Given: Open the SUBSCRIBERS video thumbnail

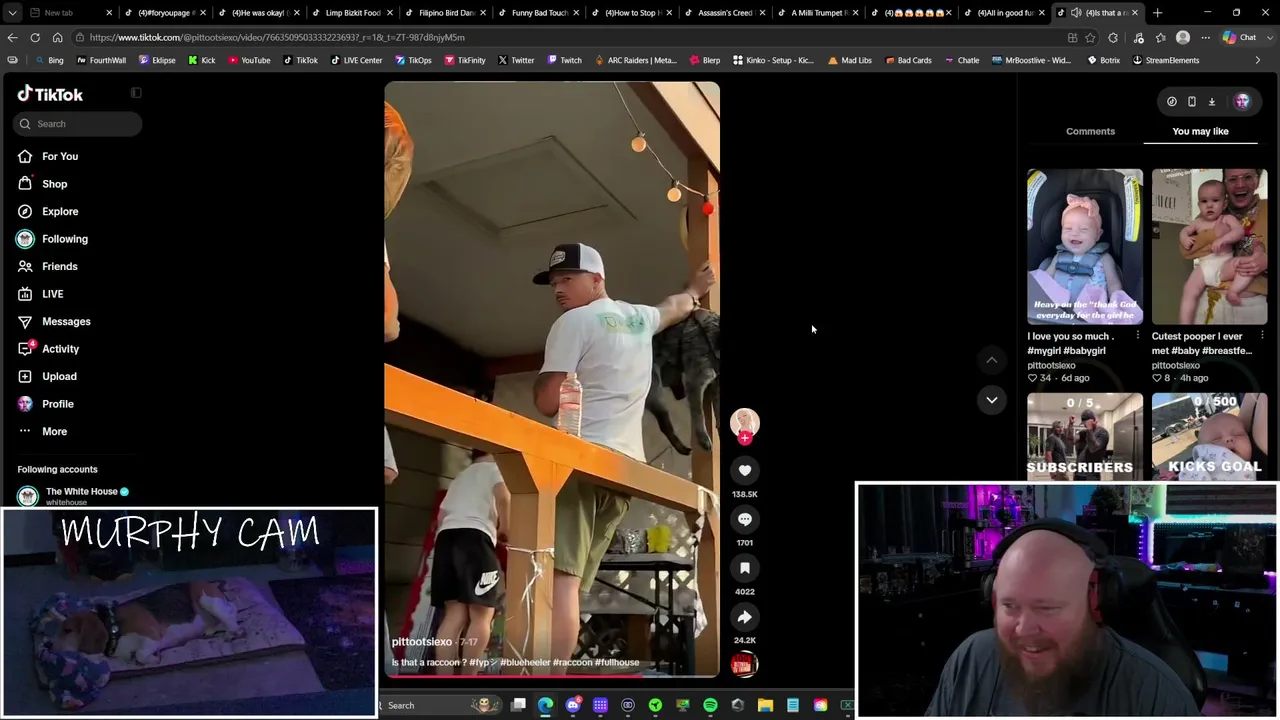Looking at the screenshot, I should (x=1085, y=437).
